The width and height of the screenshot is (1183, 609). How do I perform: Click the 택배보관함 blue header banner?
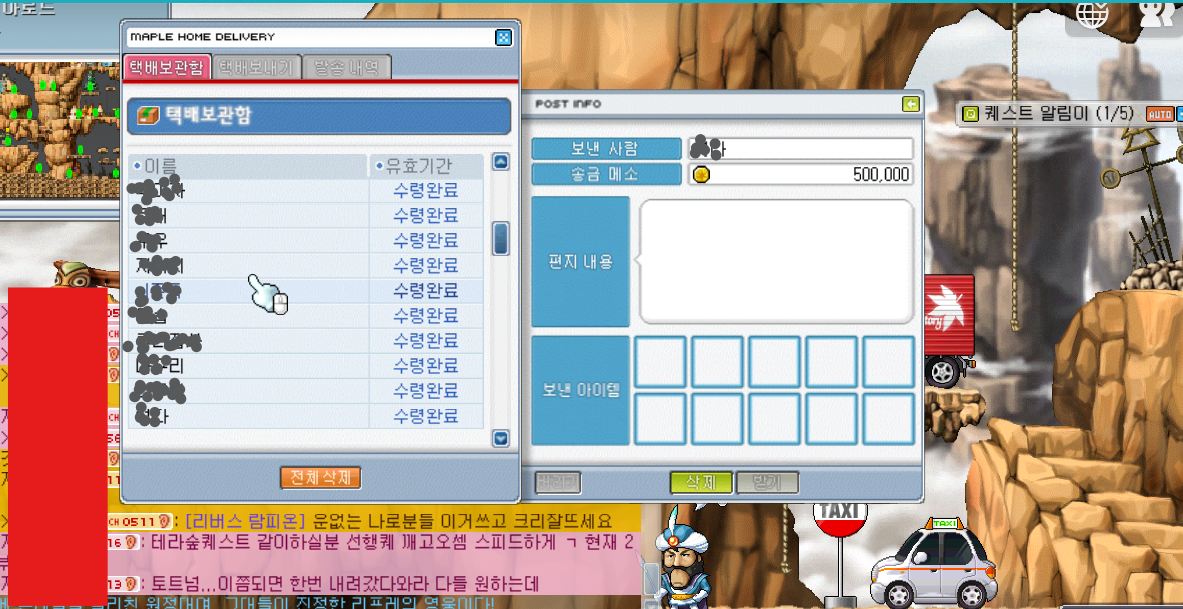click(x=319, y=115)
